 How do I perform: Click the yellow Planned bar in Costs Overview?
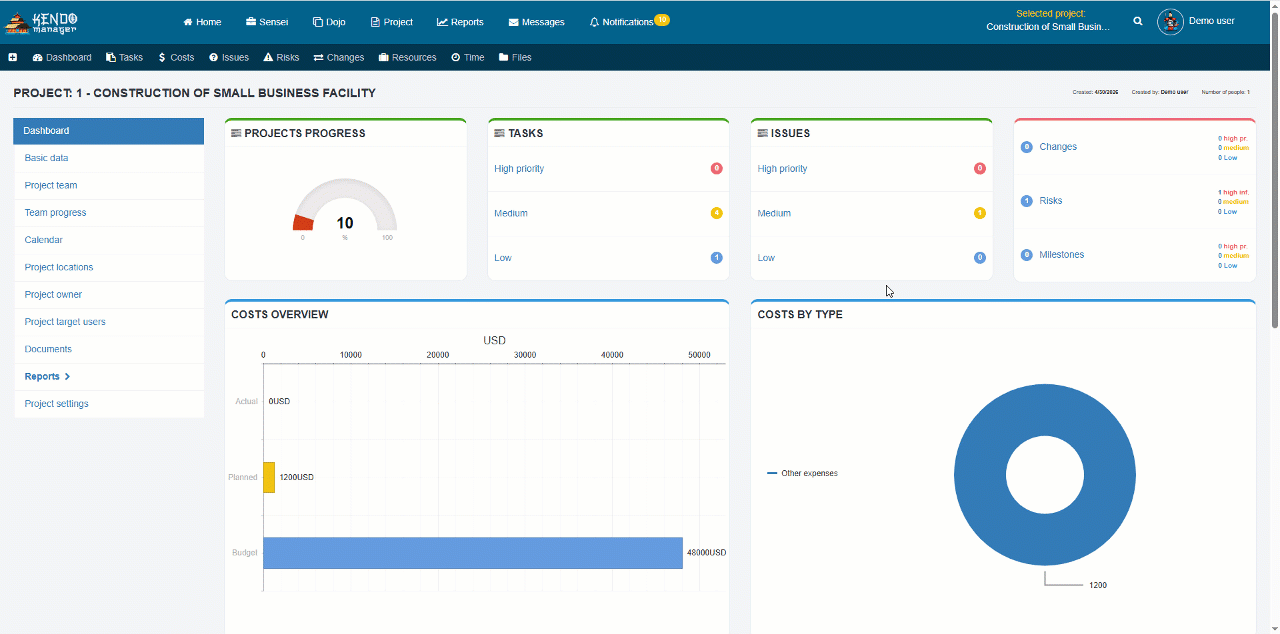tap(269, 477)
